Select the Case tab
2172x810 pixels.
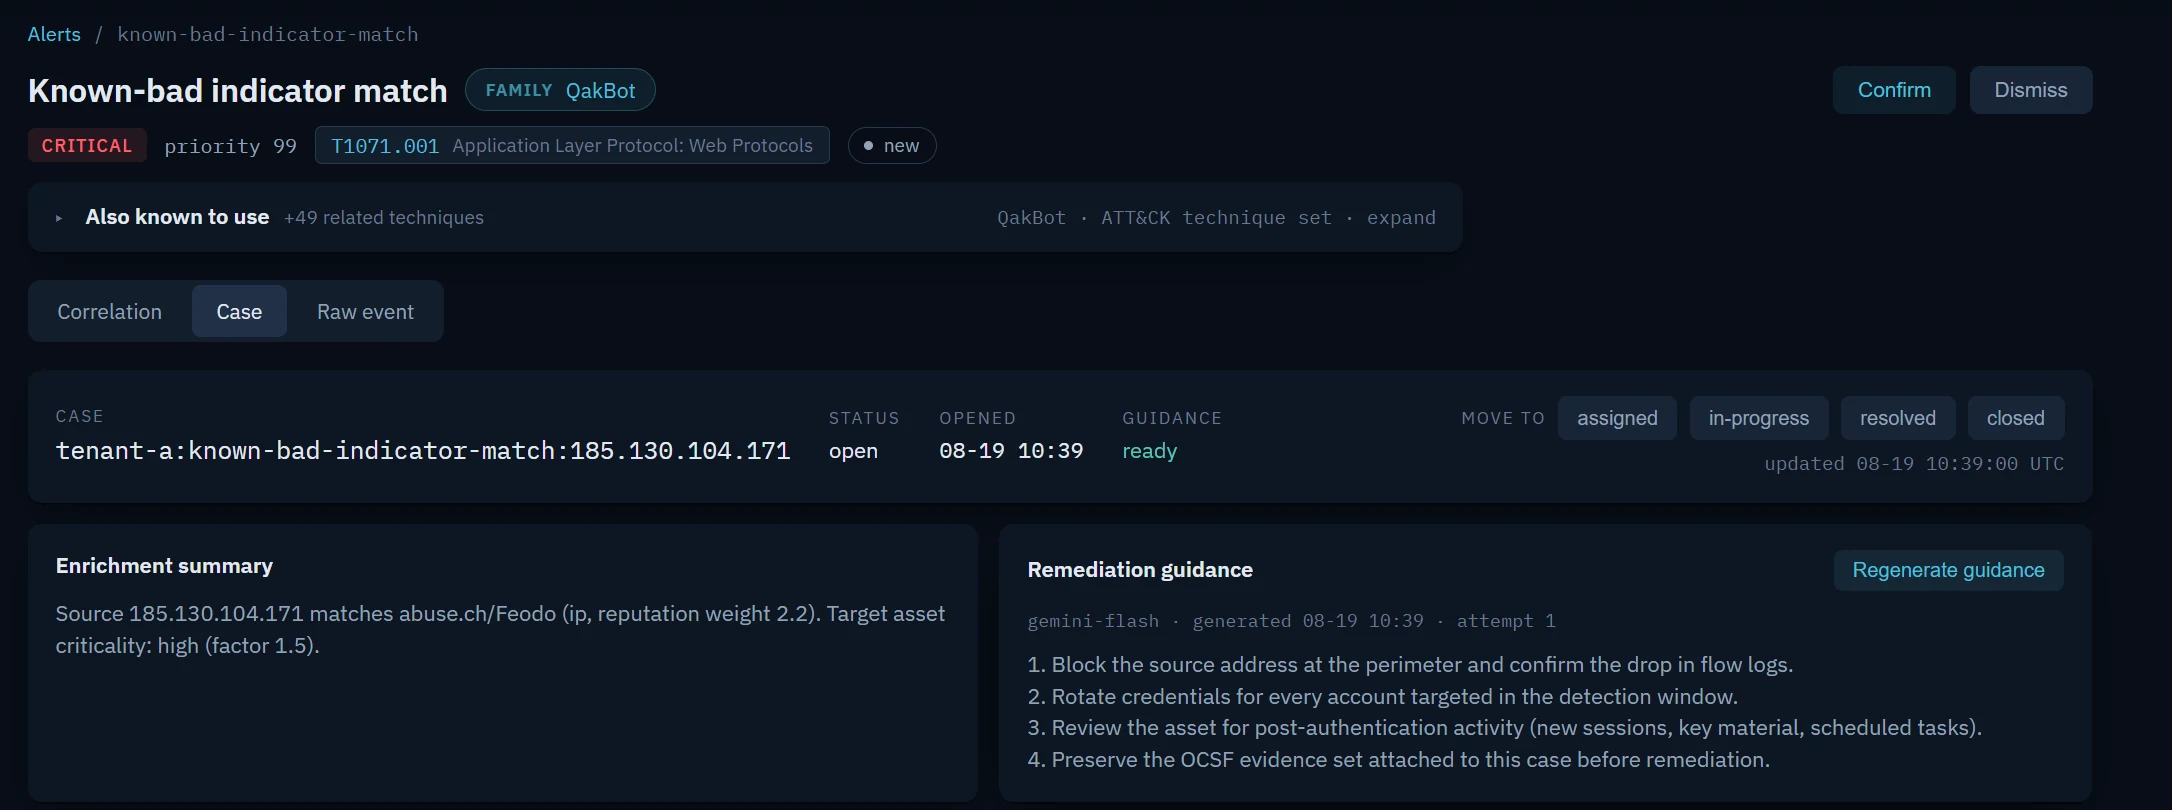point(239,312)
